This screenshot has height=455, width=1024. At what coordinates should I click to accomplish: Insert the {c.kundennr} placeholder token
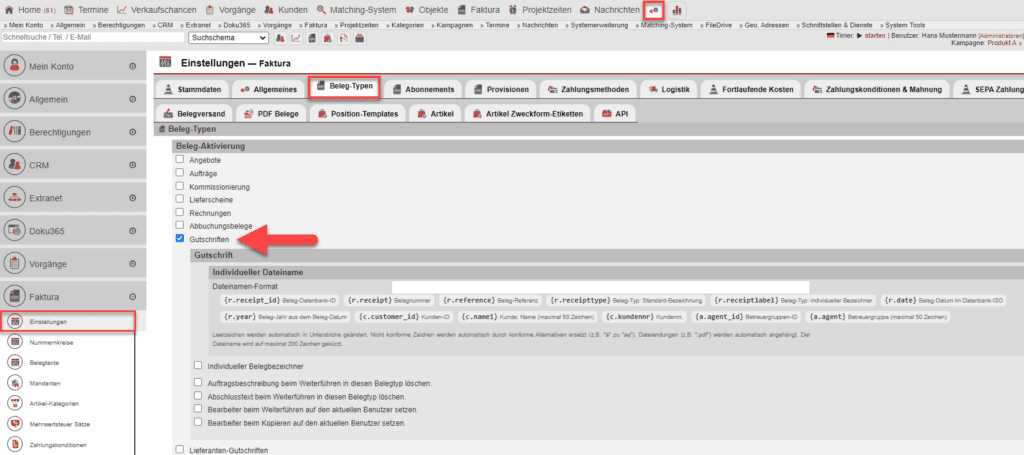click(x=645, y=317)
